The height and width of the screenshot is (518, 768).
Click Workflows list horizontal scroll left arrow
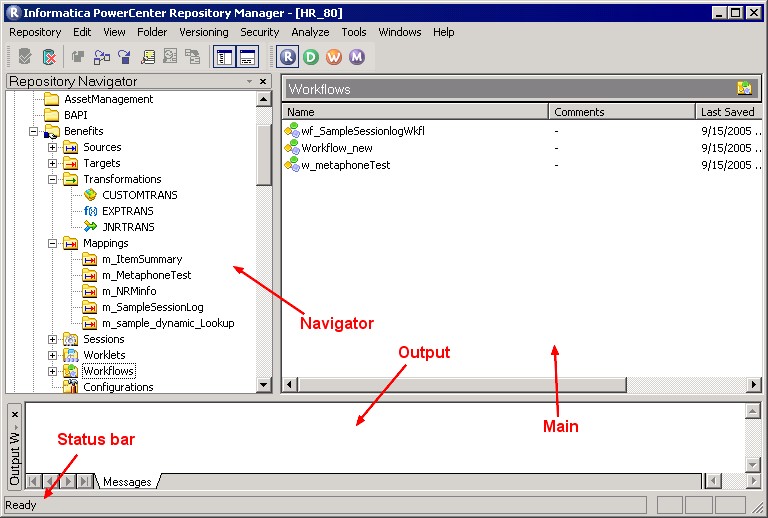(x=289, y=385)
